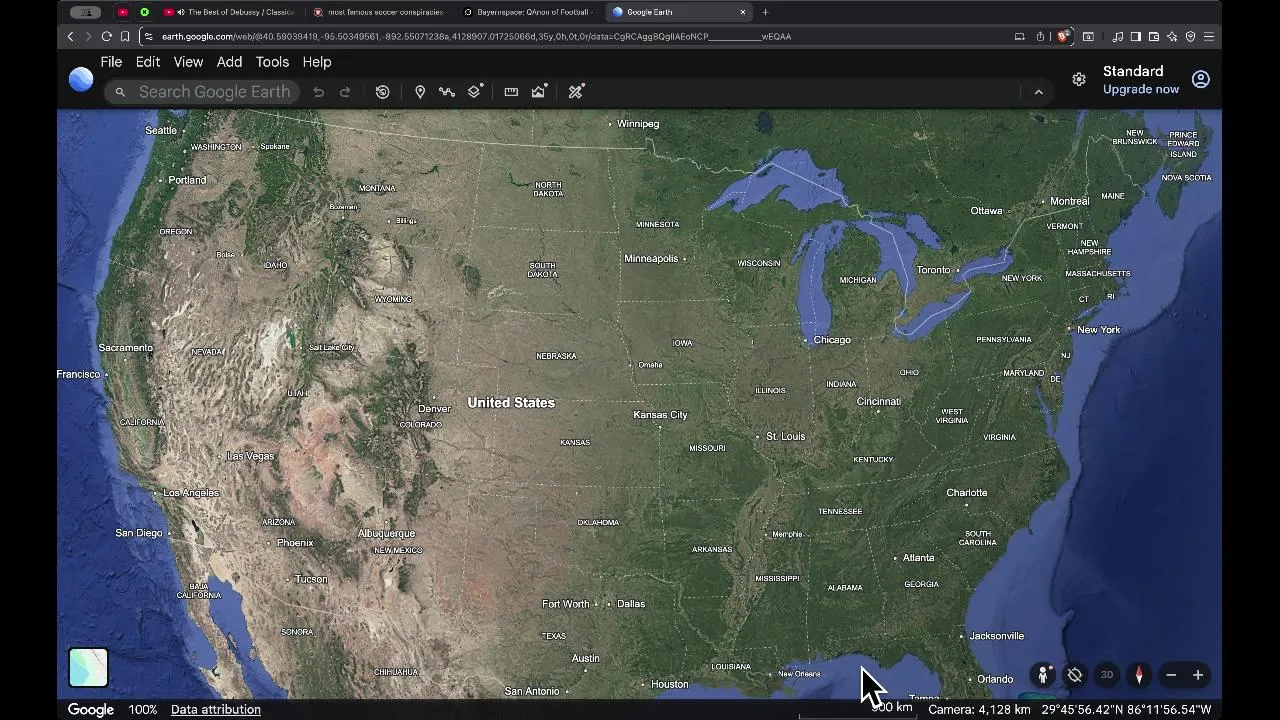1280x720 pixels.
Task: Open the historical imagery clock tool
Action: click(x=382, y=92)
